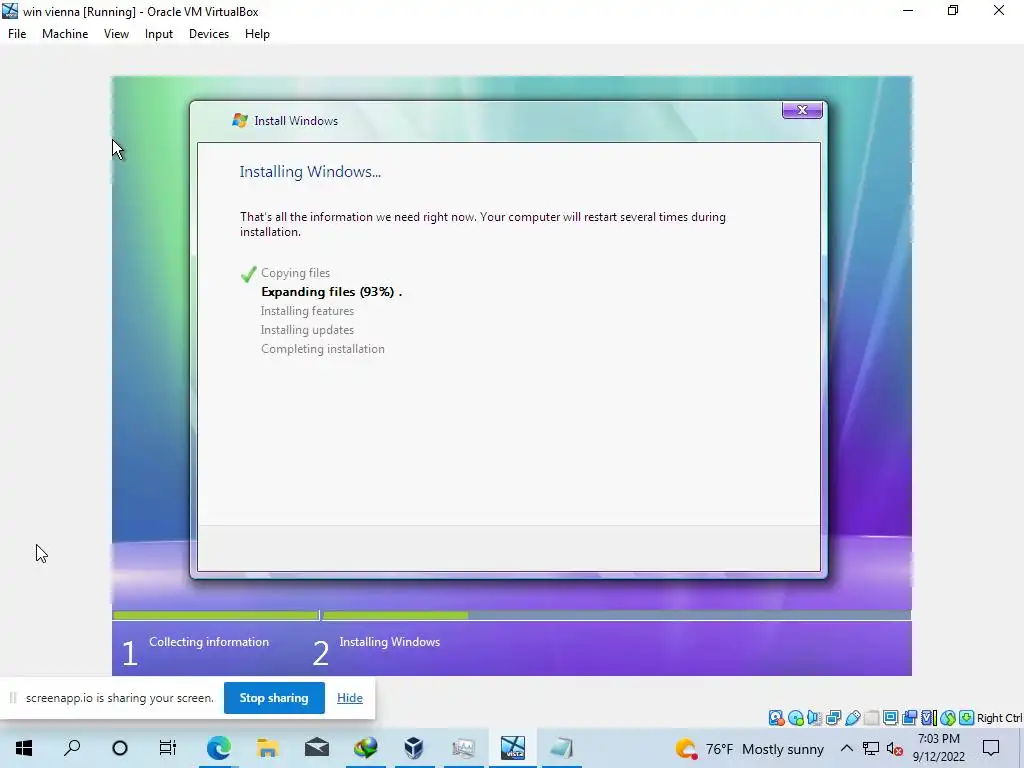Open Mail app from taskbar
This screenshot has width=1024, height=768.
[317, 748]
